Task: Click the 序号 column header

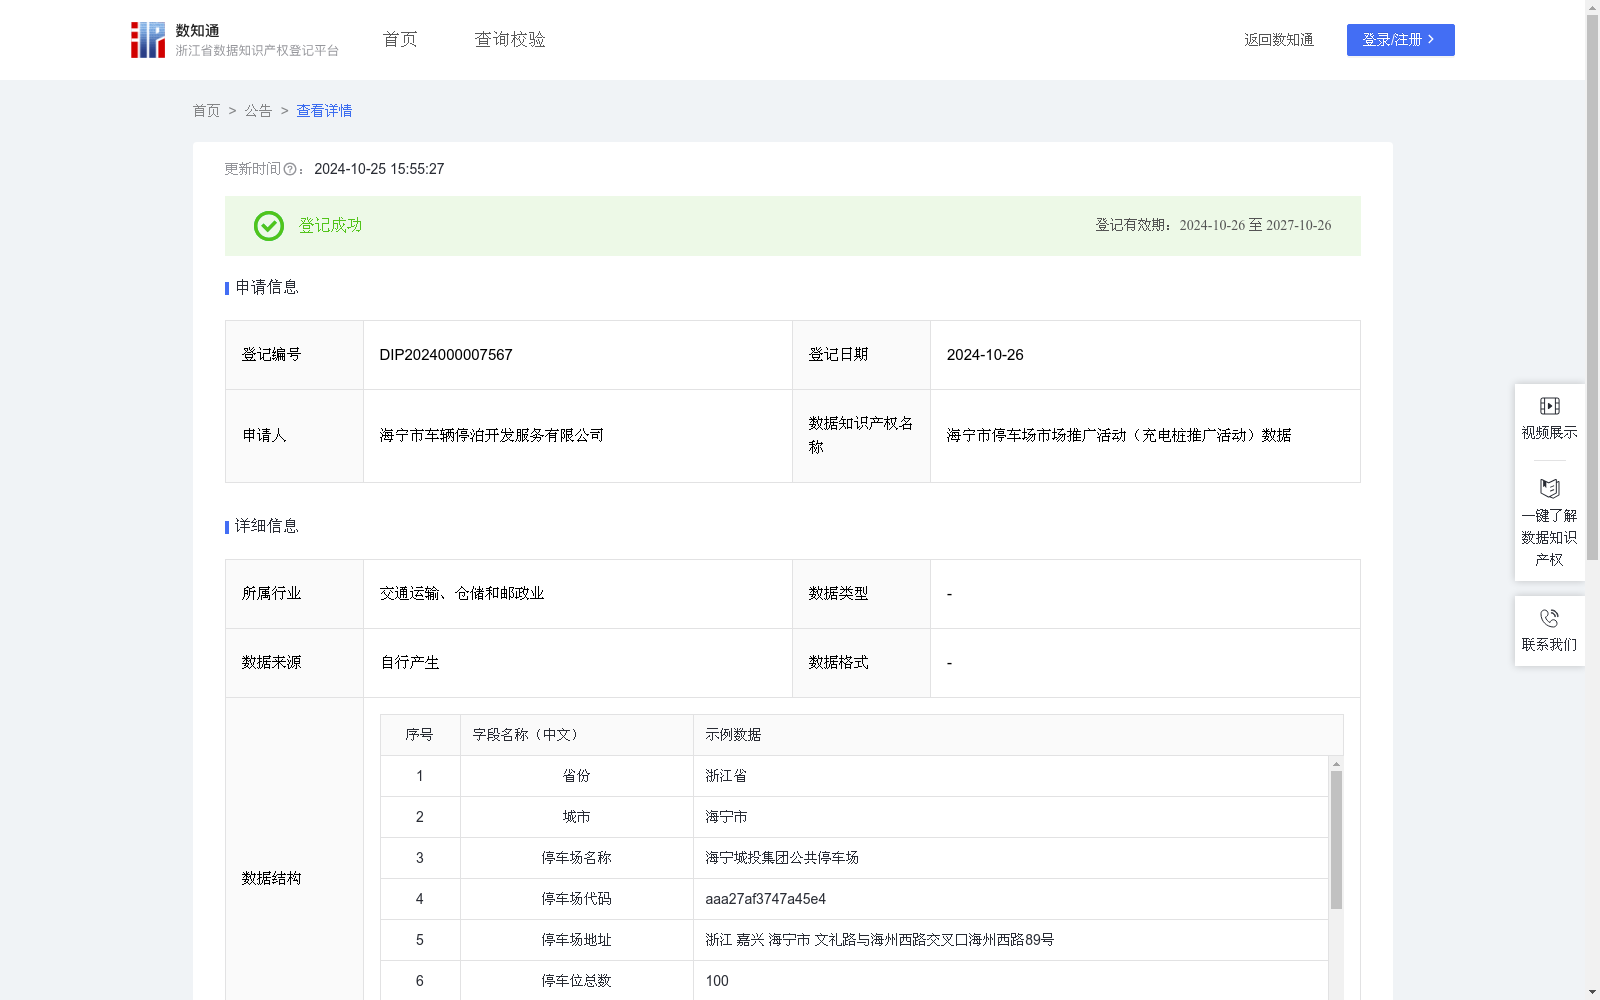Action: 420,735
